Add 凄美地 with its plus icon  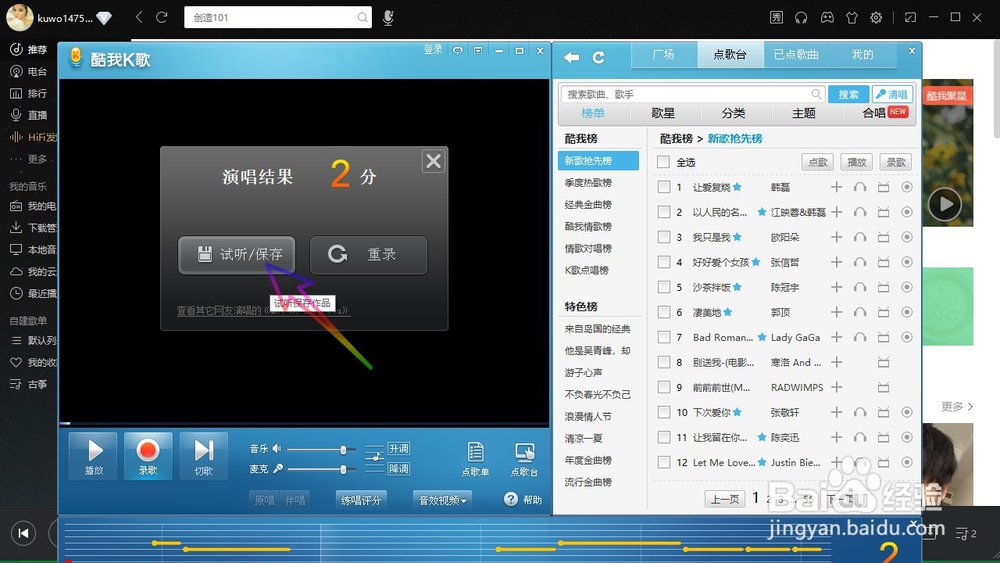pos(837,312)
